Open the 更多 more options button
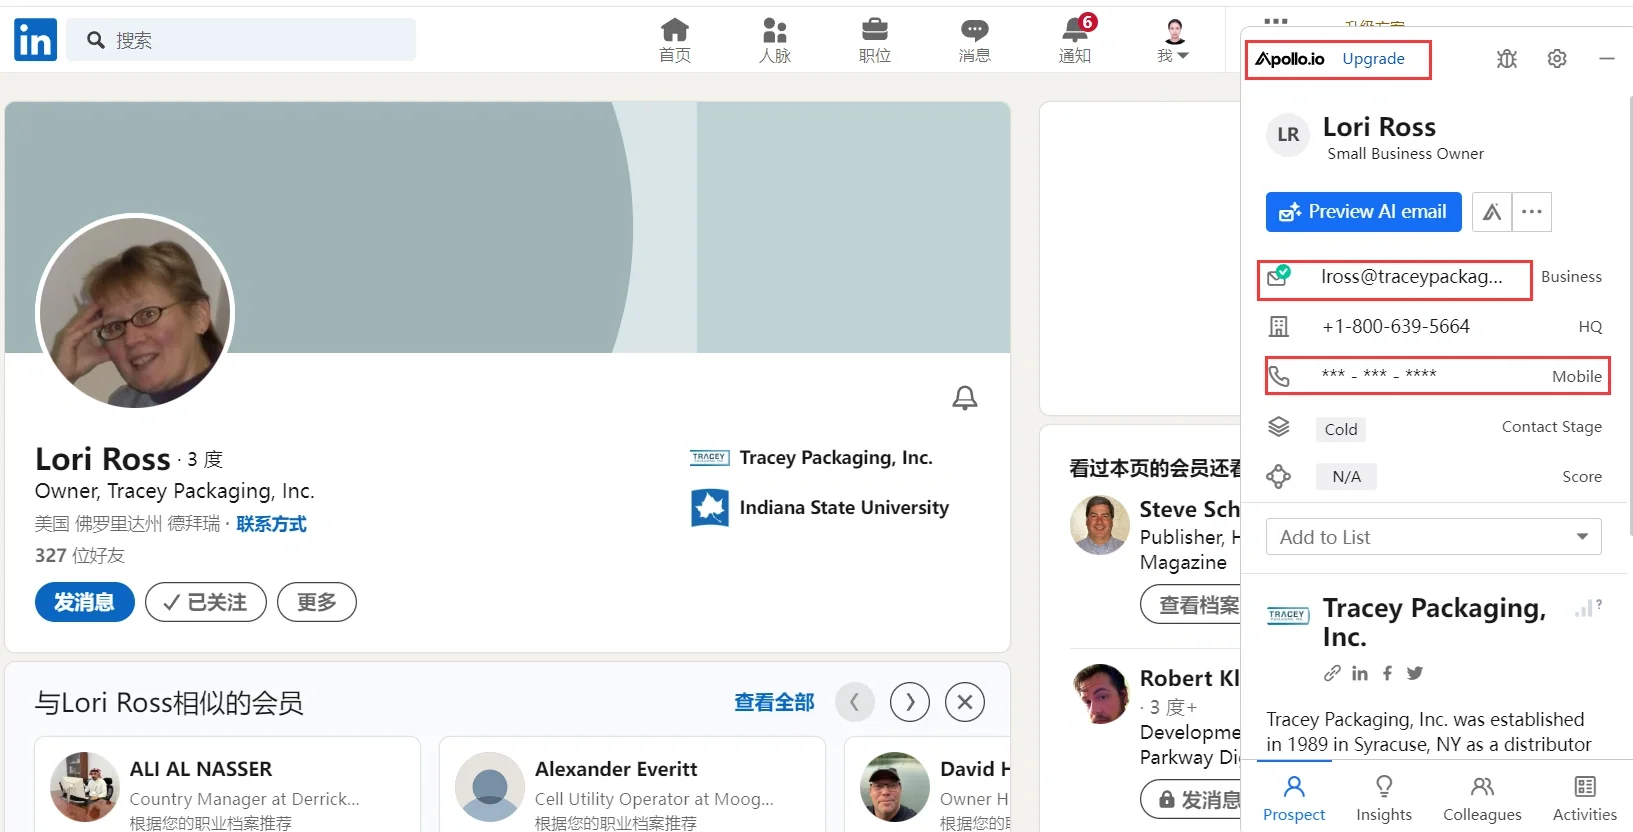This screenshot has height=832, width=1633. tap(317, 602)
